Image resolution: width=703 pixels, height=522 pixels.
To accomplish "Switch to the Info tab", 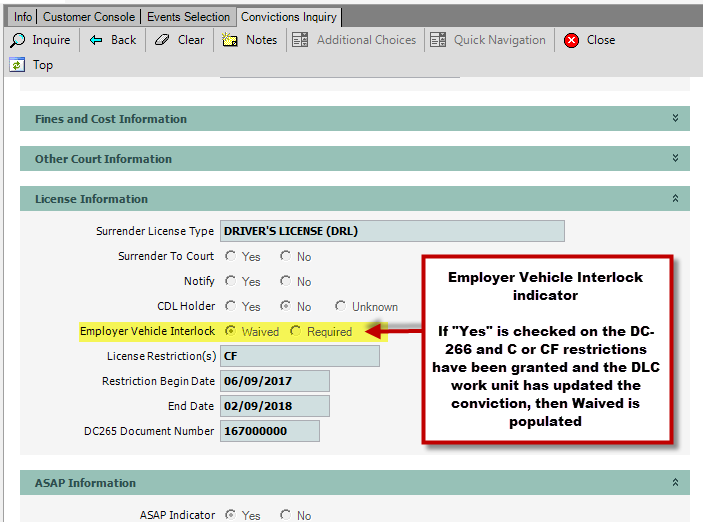I will [x=22, y=17].
